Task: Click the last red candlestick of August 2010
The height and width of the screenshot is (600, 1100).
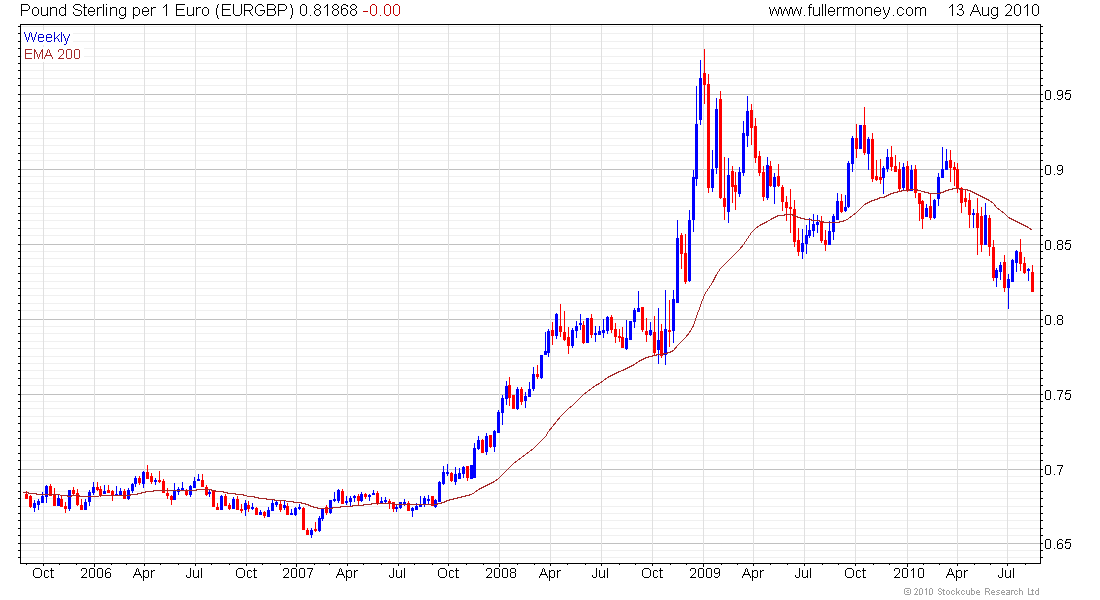Action: coord(1033,280)
